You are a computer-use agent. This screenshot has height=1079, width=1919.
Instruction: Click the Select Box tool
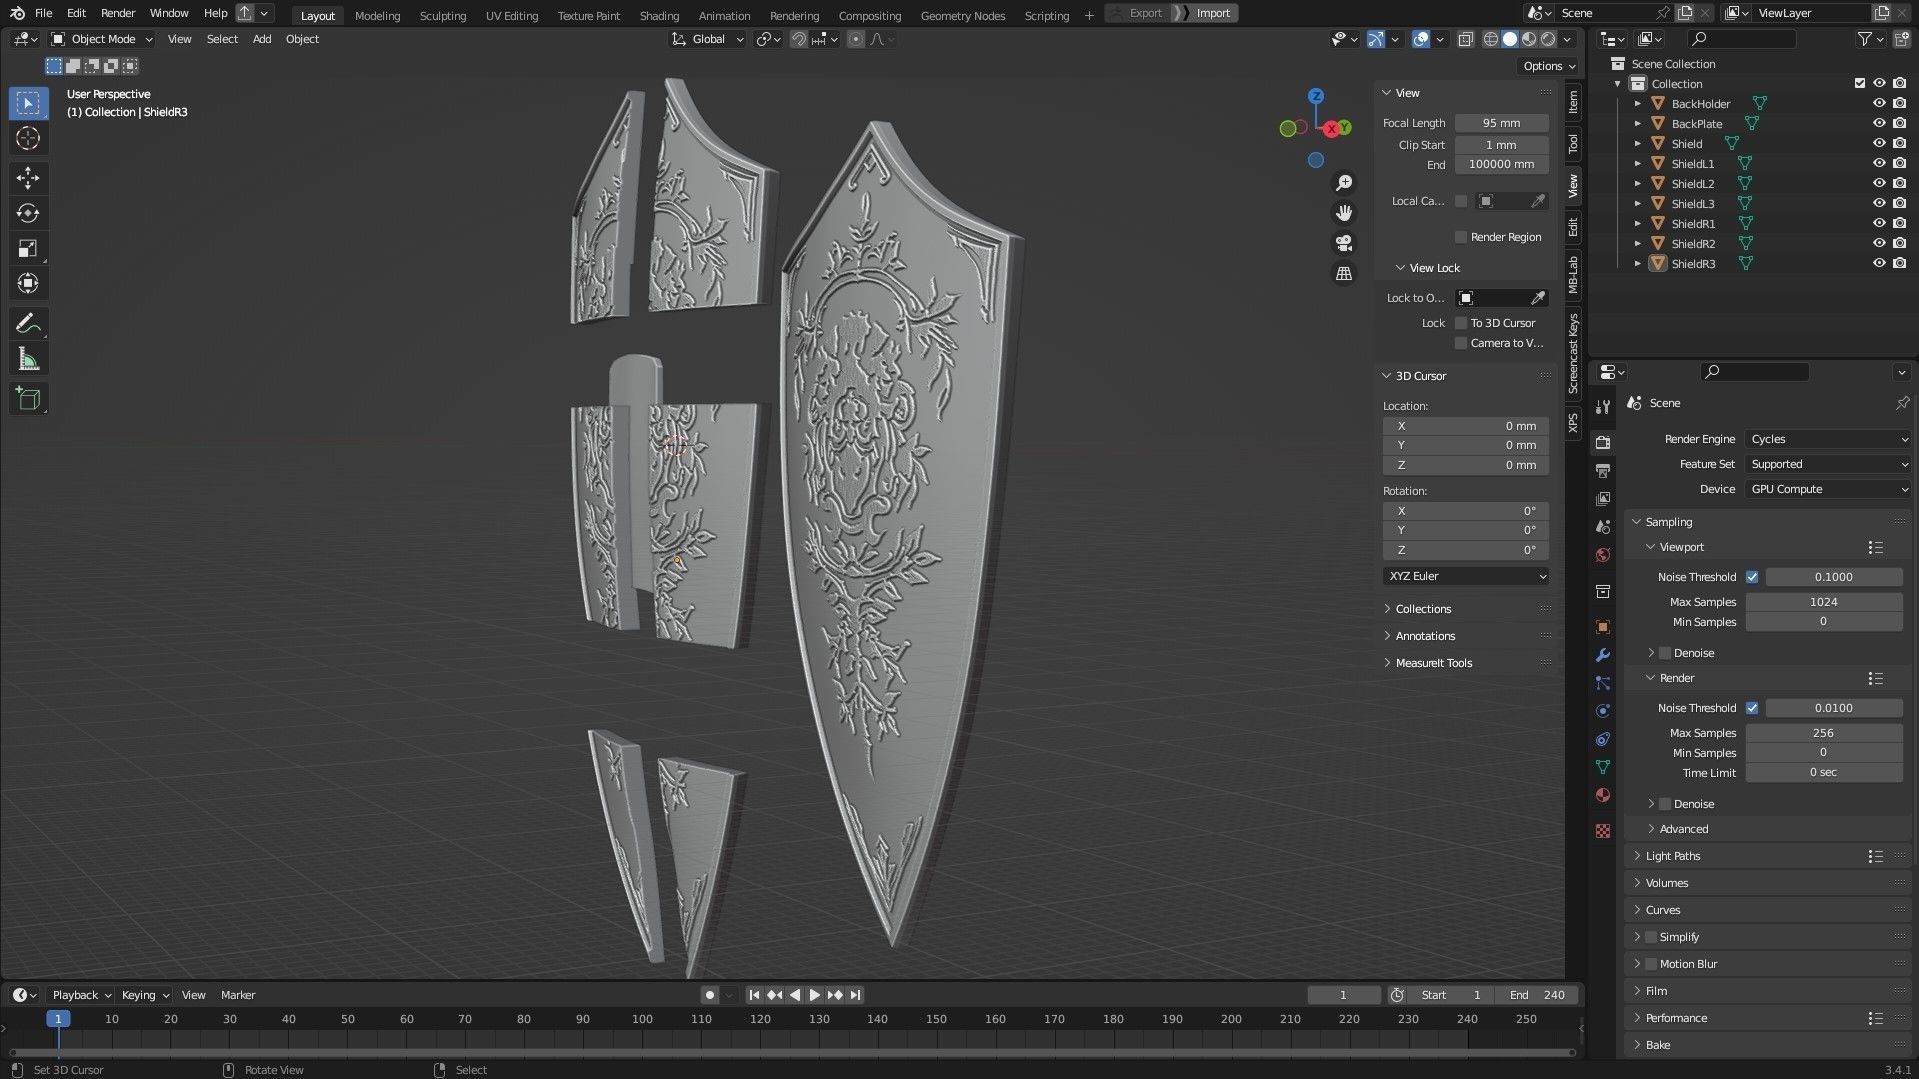[28, 103]
